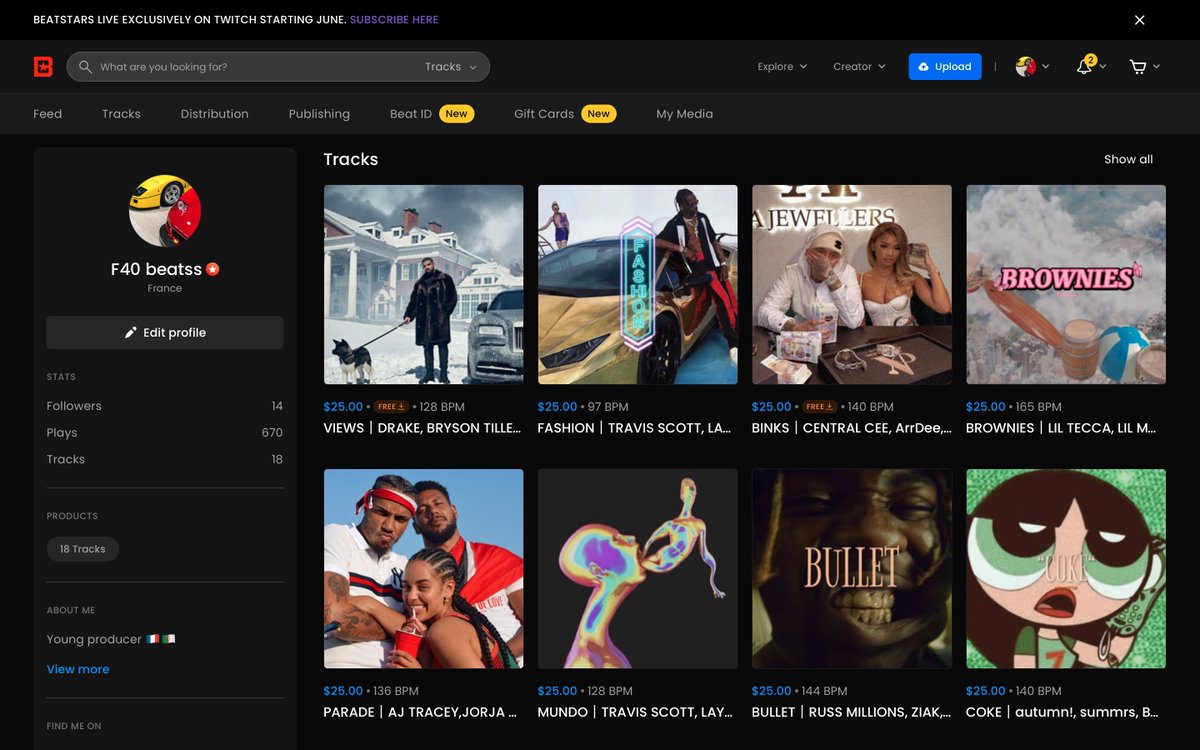Click the MUNDO | TRAVIS SCOTT title
The height and width of the screenshot is (750, 1200).
pos(635,712)
